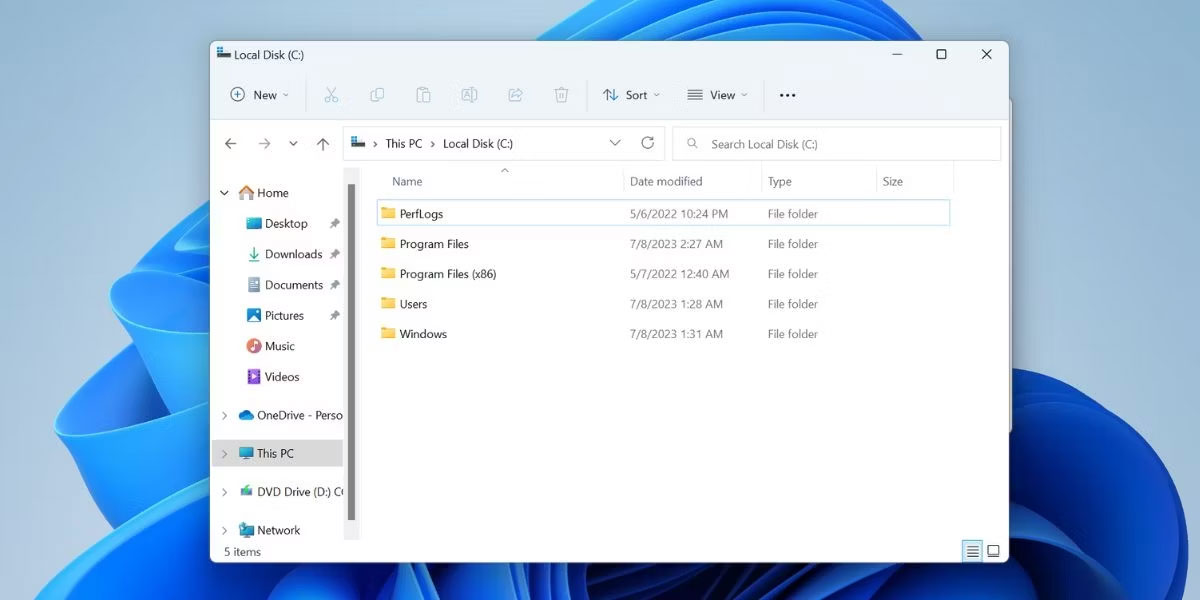Switch to details view layout toggle

point(972,551)
